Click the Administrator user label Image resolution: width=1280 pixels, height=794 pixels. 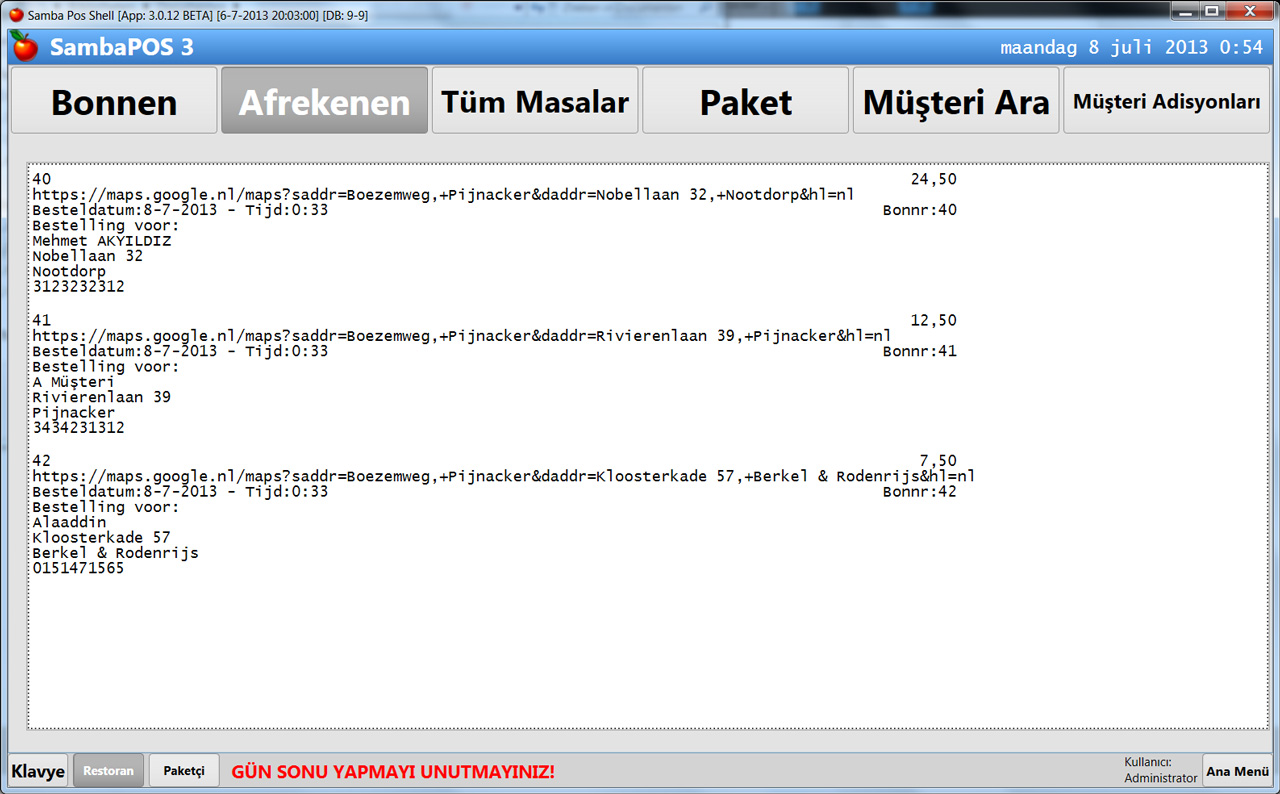coord(1160,778)
